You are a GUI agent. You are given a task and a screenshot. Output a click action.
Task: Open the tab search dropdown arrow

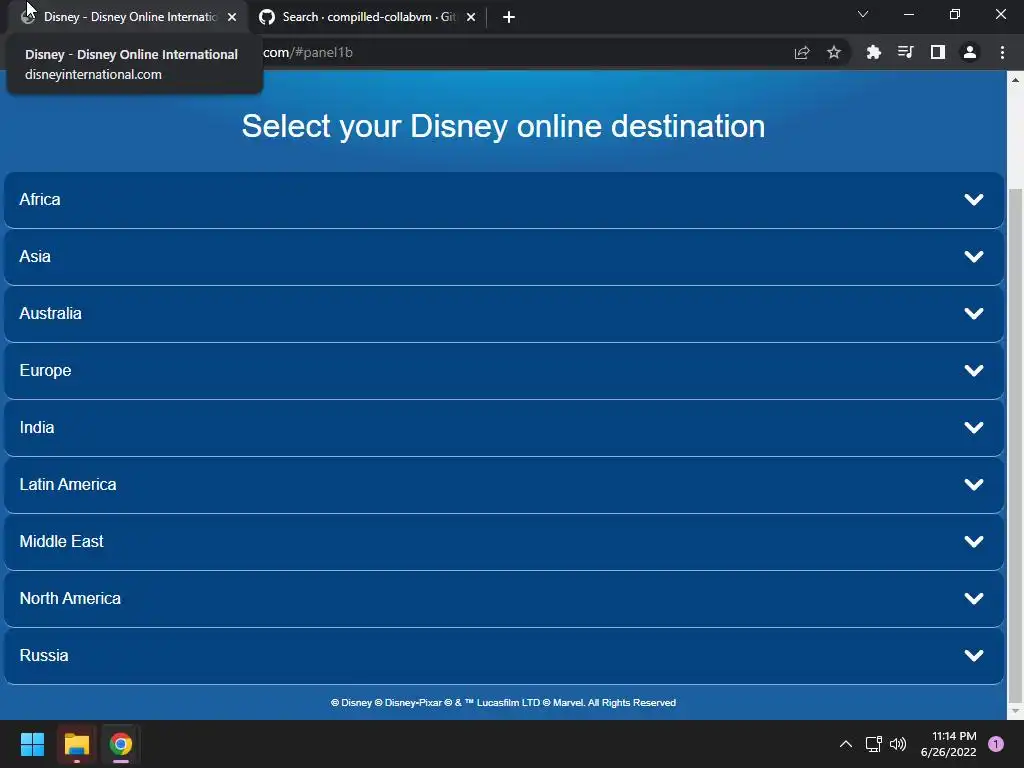[863, 14]
